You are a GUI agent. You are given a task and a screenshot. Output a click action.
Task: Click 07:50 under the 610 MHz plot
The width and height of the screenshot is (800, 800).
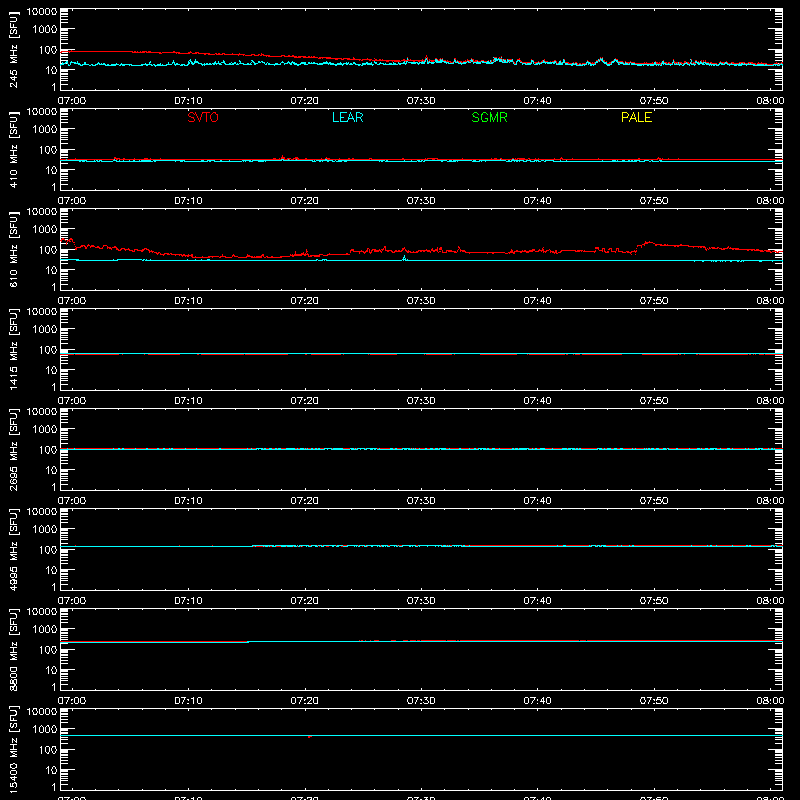click(654, 301)
